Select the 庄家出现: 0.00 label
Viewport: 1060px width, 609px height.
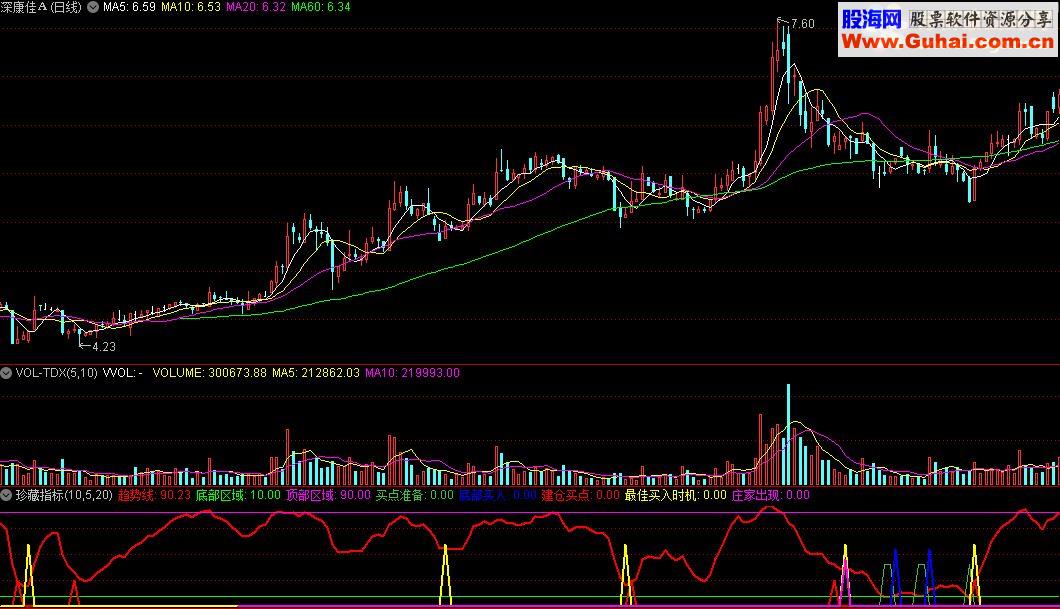pos(771,495)
